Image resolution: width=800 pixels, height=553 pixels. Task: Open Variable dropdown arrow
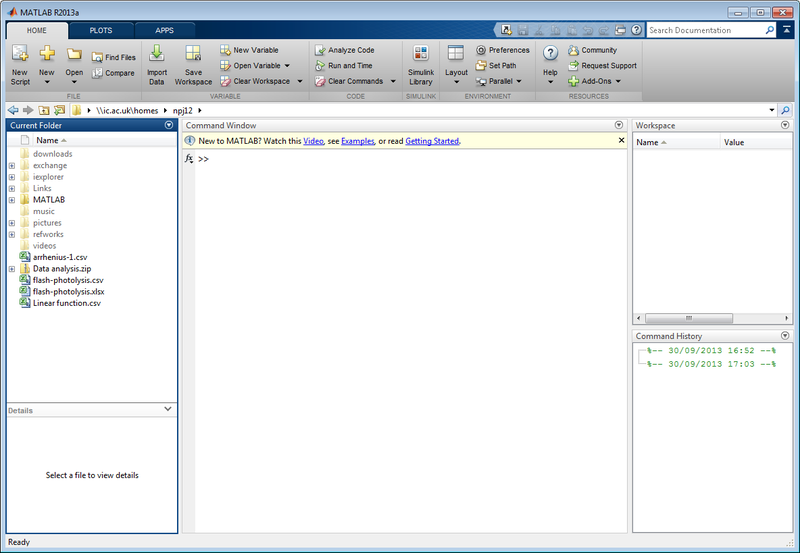tap(287, 66)
